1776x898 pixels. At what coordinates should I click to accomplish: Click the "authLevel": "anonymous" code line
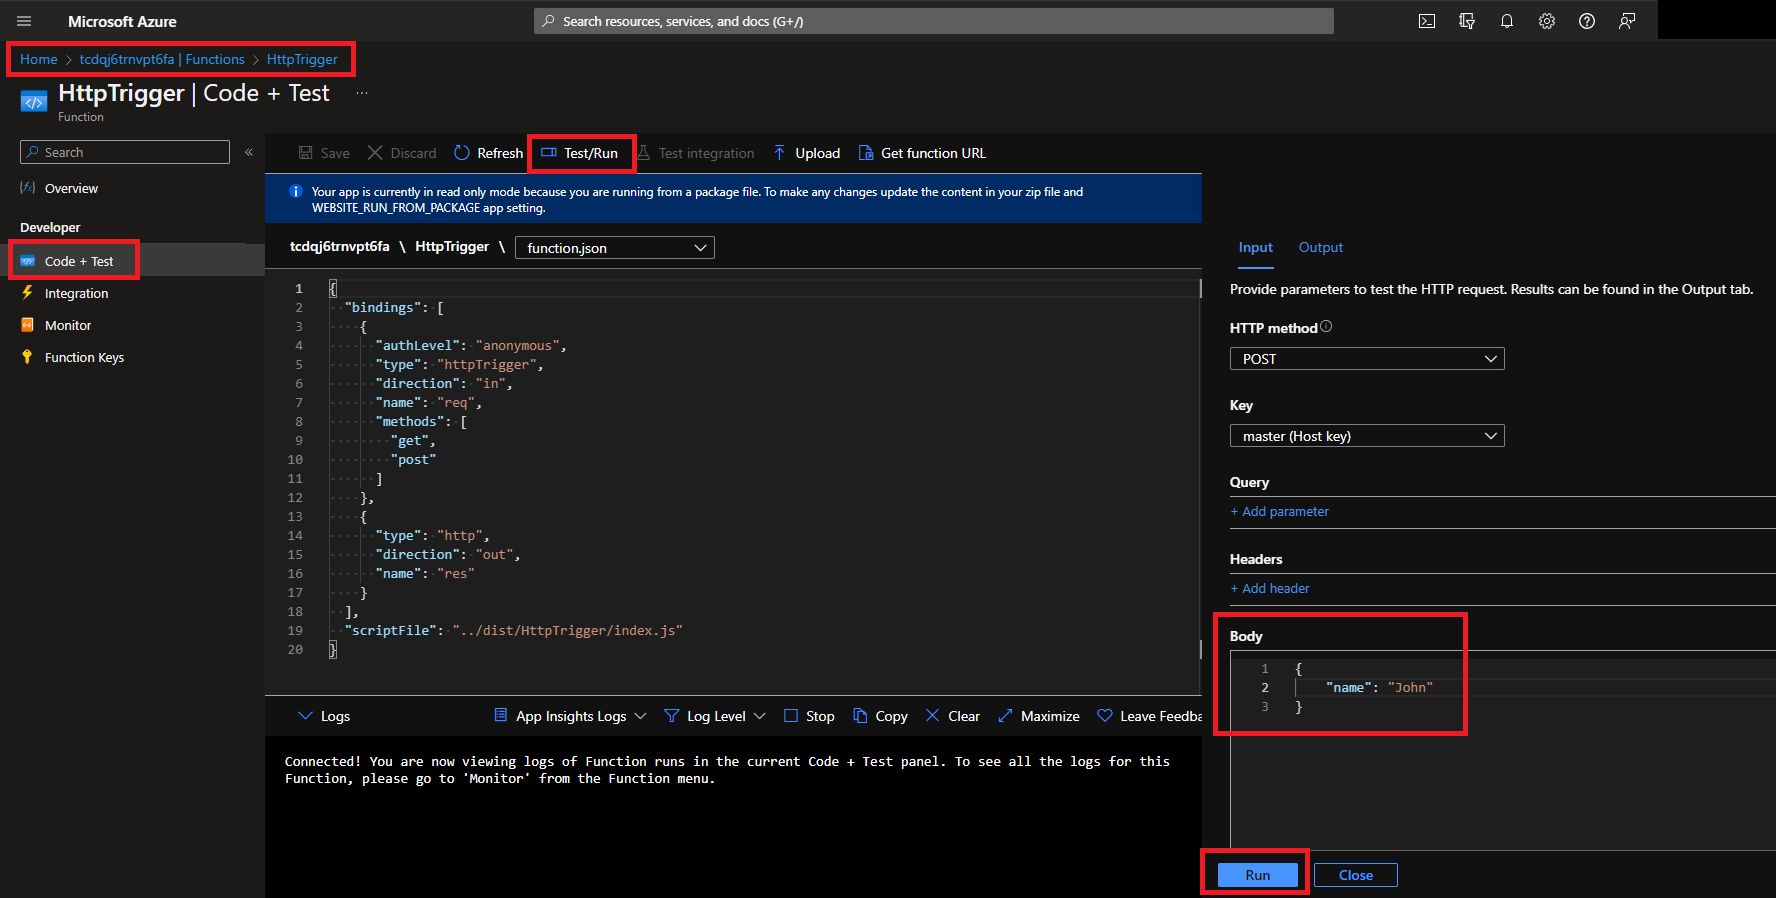point(471,345)
